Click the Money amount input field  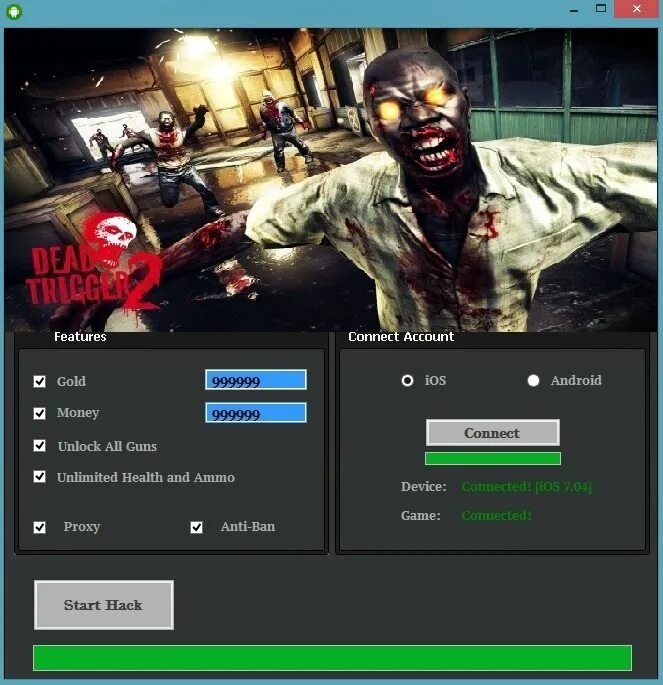coord(256,413)
